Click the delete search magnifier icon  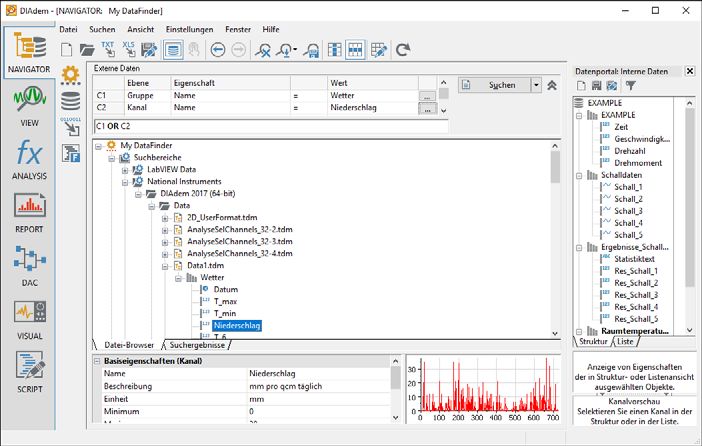coord(263,50)
